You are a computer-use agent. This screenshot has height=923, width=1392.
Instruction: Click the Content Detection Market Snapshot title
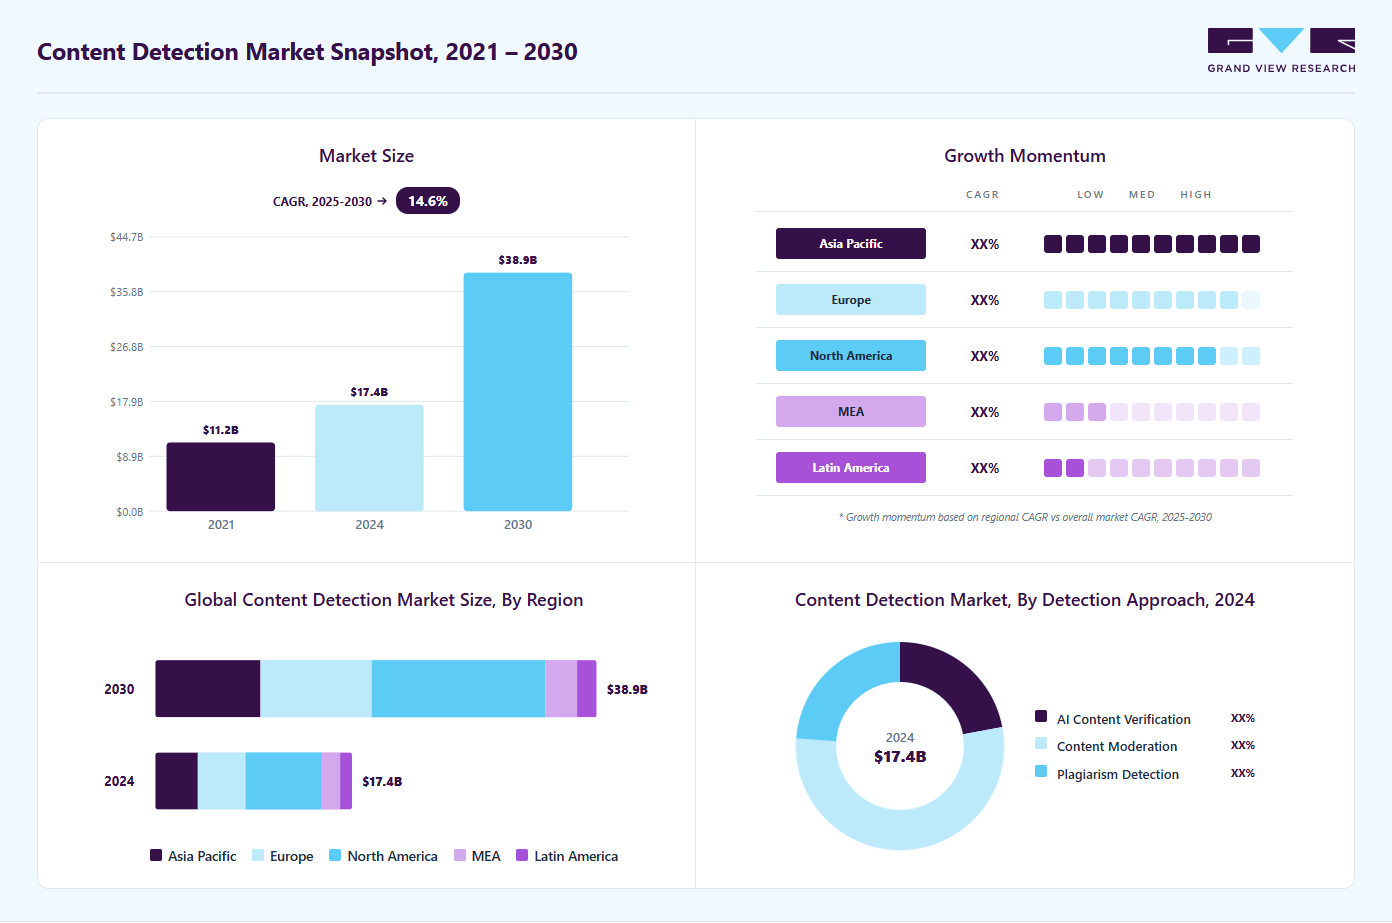pyautogui.click(x=307, y=52)
